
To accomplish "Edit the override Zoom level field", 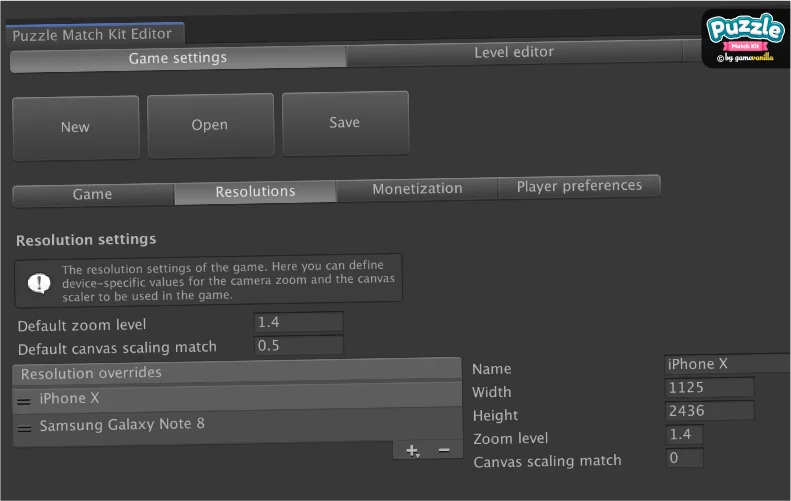I will click(x=685, y=434).
